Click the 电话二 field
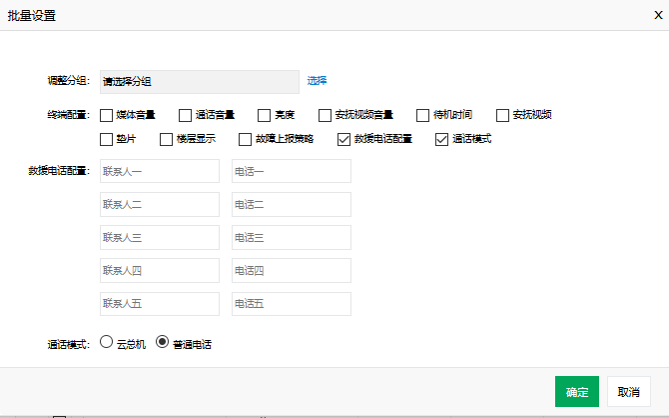 [291, 204]
